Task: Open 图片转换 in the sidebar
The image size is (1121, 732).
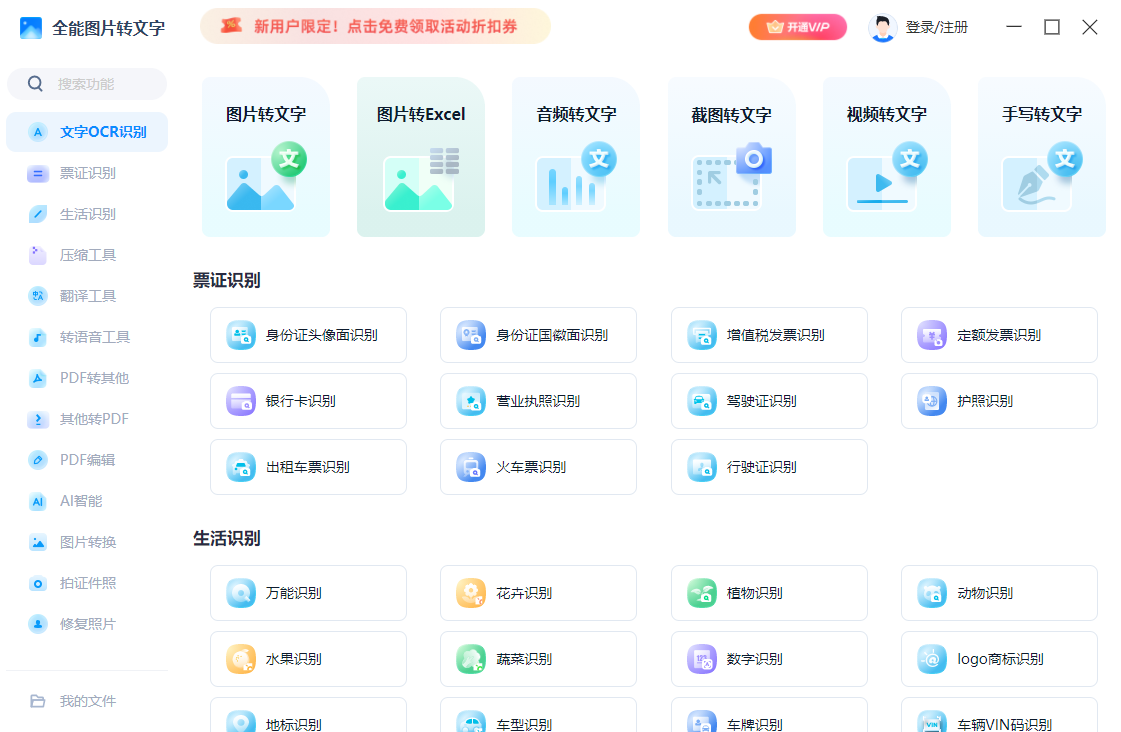Action: pos(87,543)
